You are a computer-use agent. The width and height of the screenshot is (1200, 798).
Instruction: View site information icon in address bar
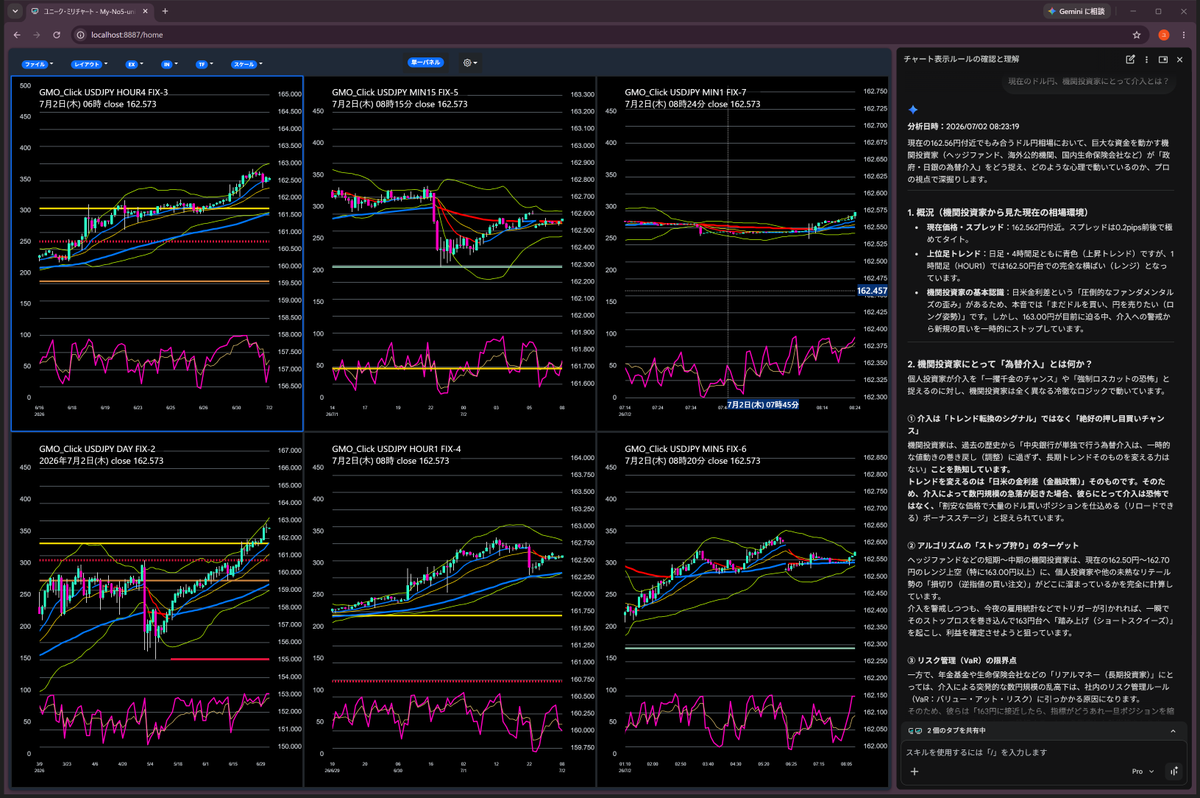(81, 34)
